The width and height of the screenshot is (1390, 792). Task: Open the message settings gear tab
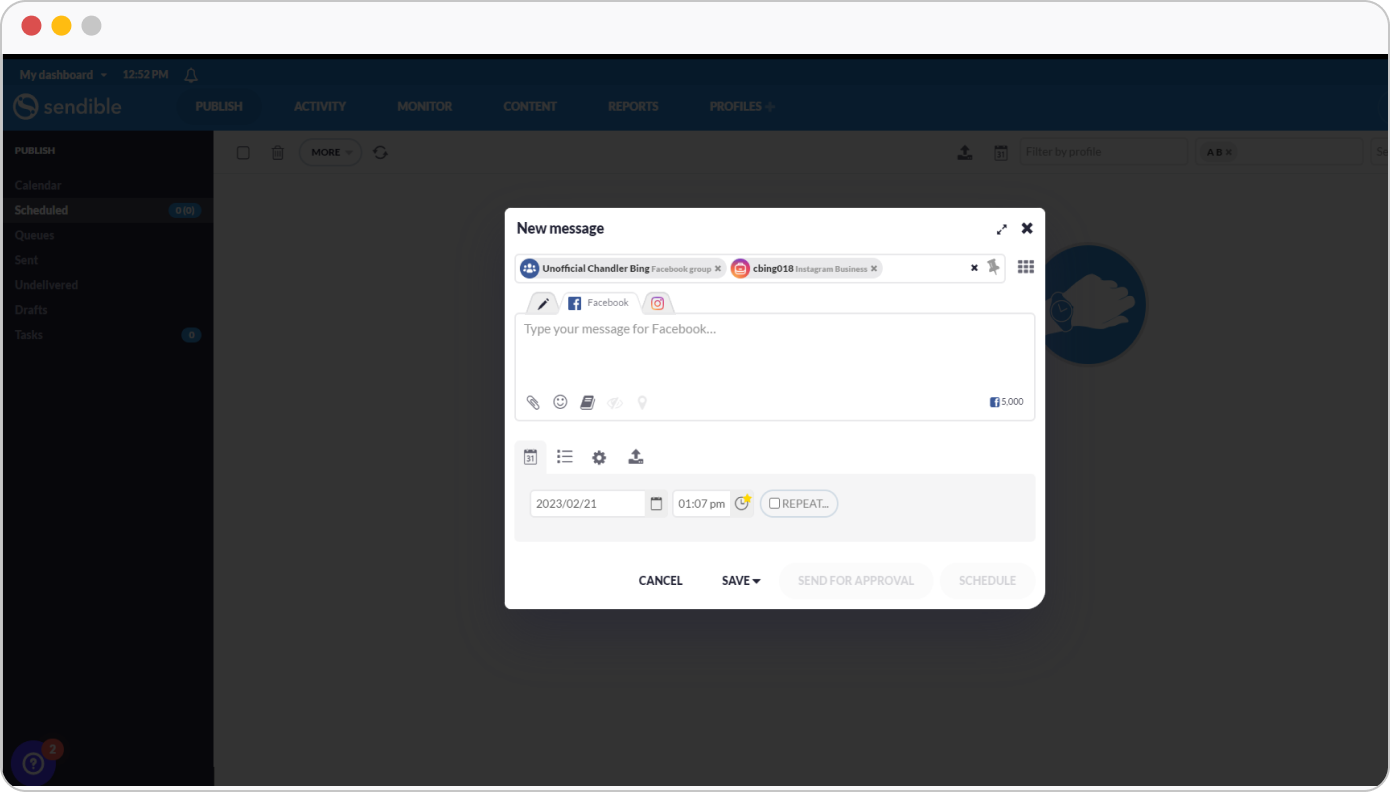click(x=599, y=457)
